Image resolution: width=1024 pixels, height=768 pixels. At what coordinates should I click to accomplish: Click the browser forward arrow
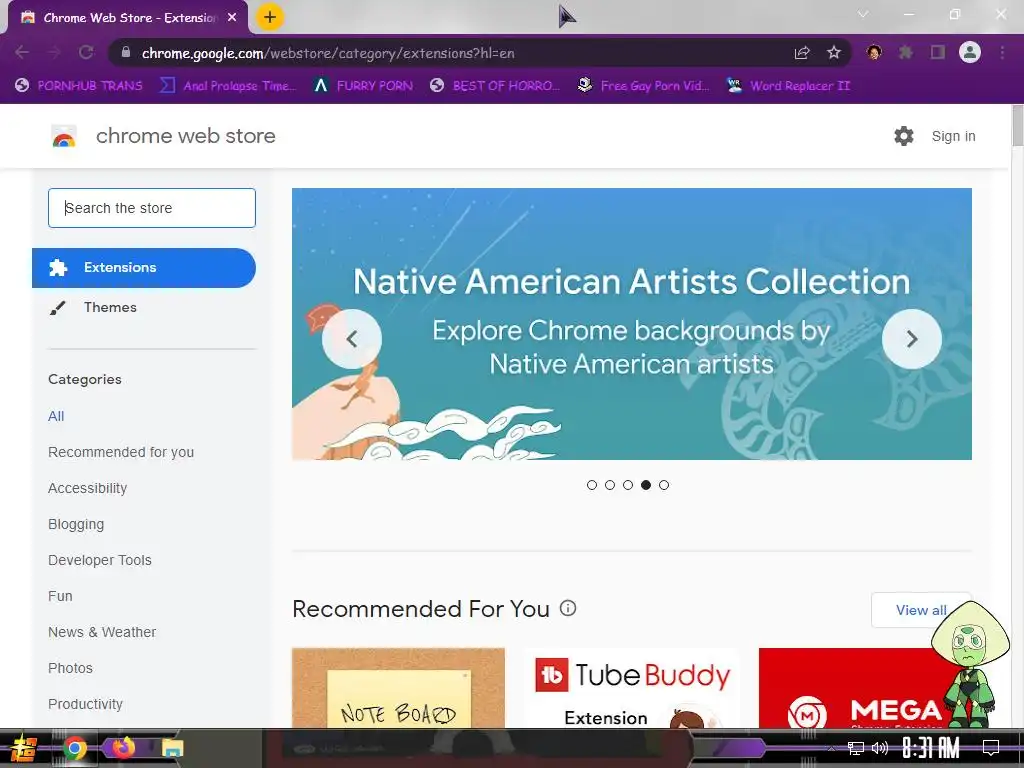pyautogui.click(x=54, y=52)
